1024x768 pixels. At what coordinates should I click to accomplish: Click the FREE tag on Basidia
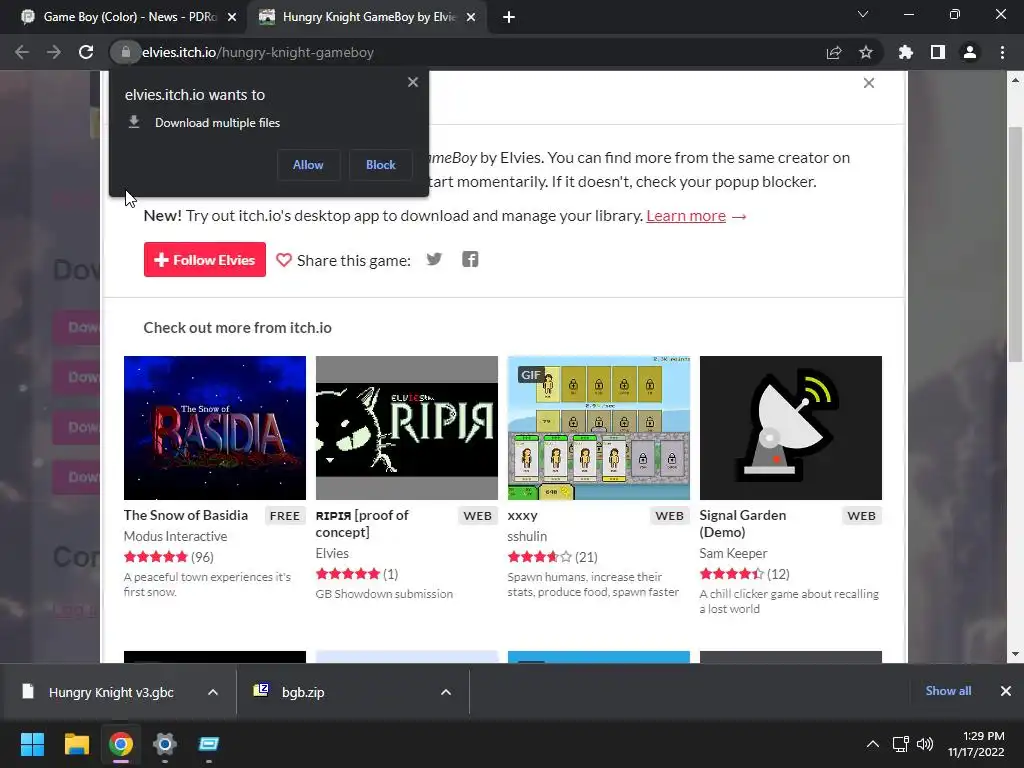pyautogui.click(x=285, y=516)
